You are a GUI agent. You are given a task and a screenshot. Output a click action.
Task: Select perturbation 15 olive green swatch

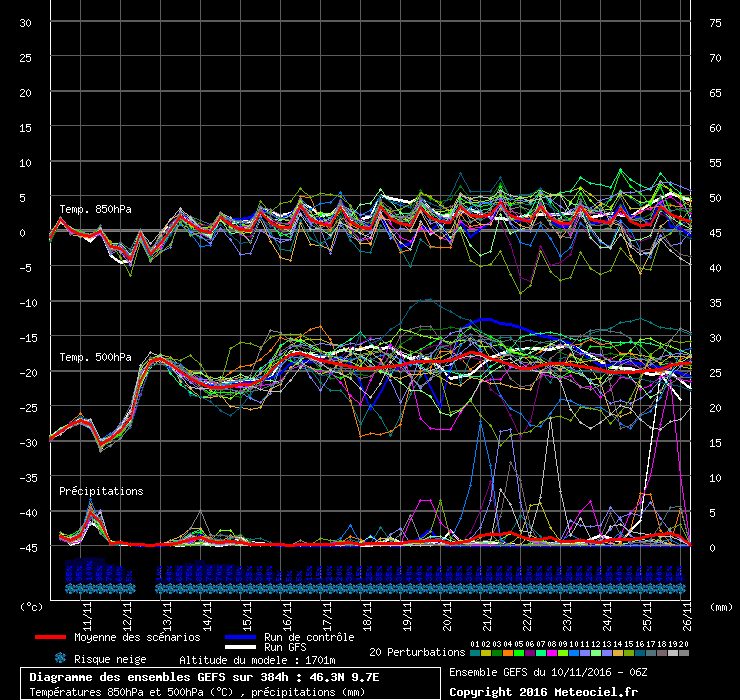(x=628, y=653)
